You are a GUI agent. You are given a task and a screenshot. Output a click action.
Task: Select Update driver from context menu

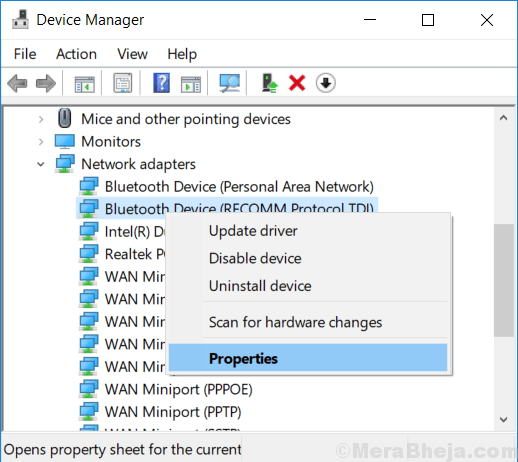[x=253, y=231]
